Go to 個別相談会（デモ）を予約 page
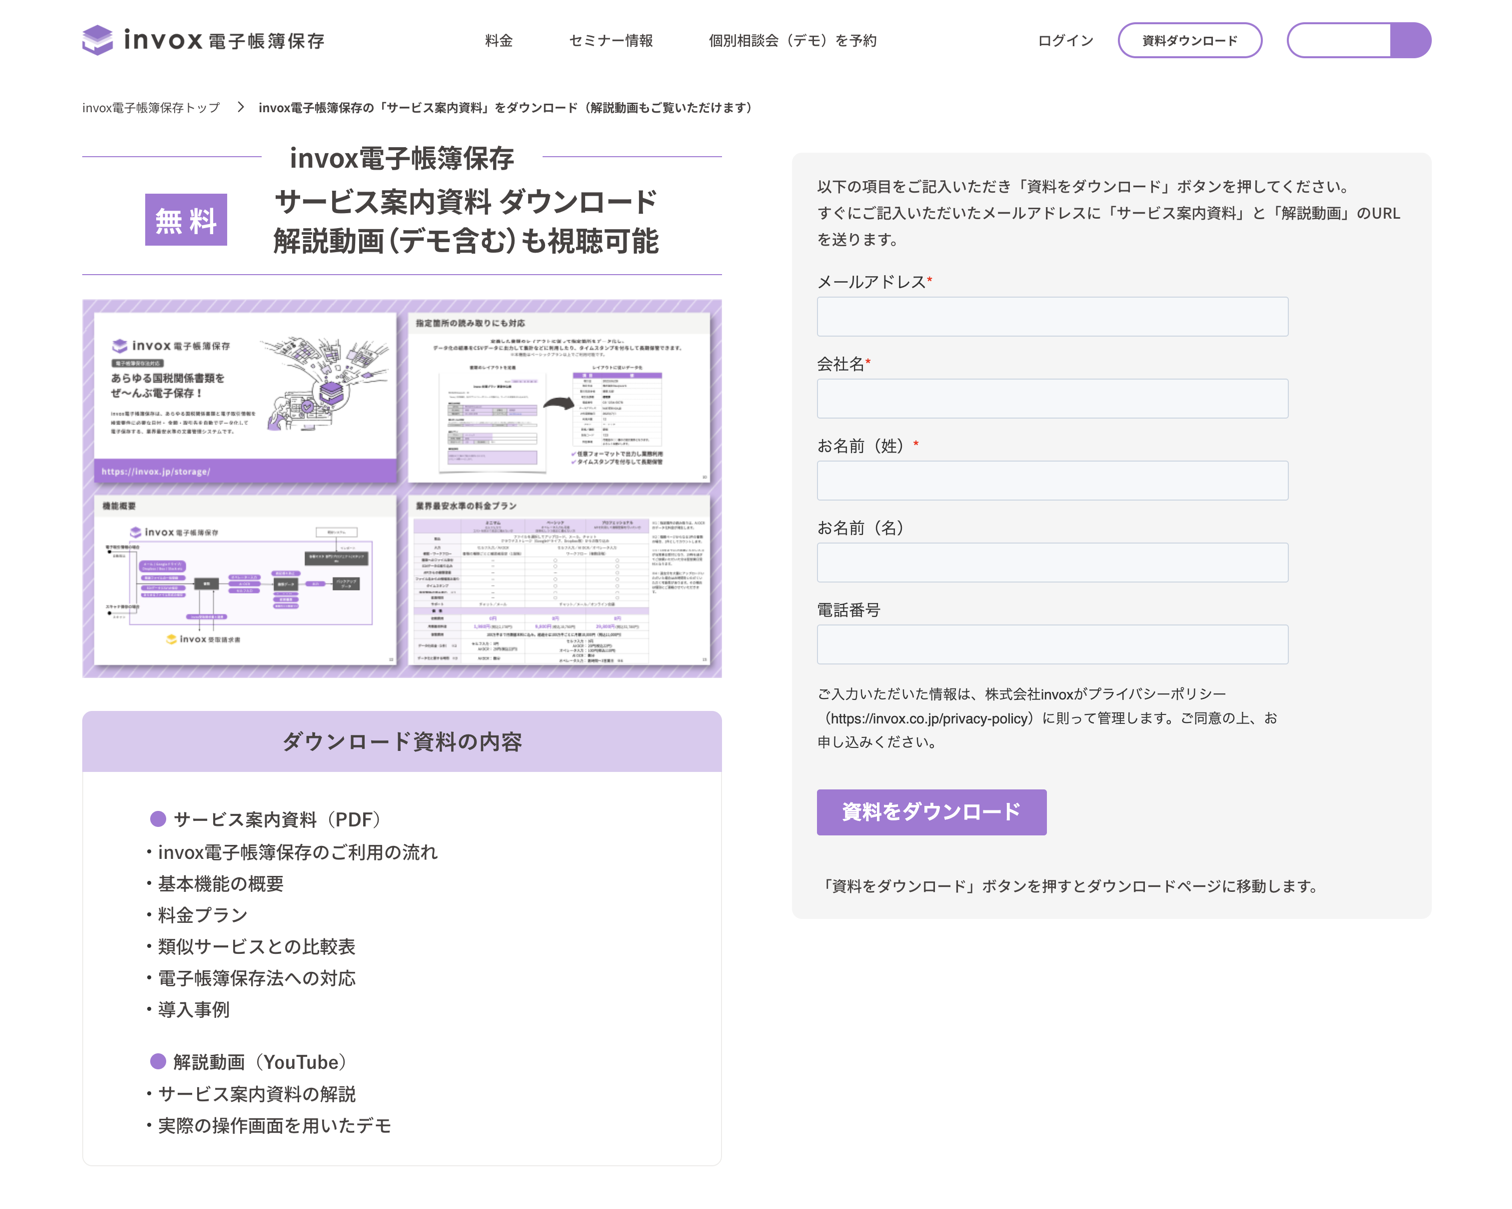Viewport: 1512px width, 1209px height. 792,41
